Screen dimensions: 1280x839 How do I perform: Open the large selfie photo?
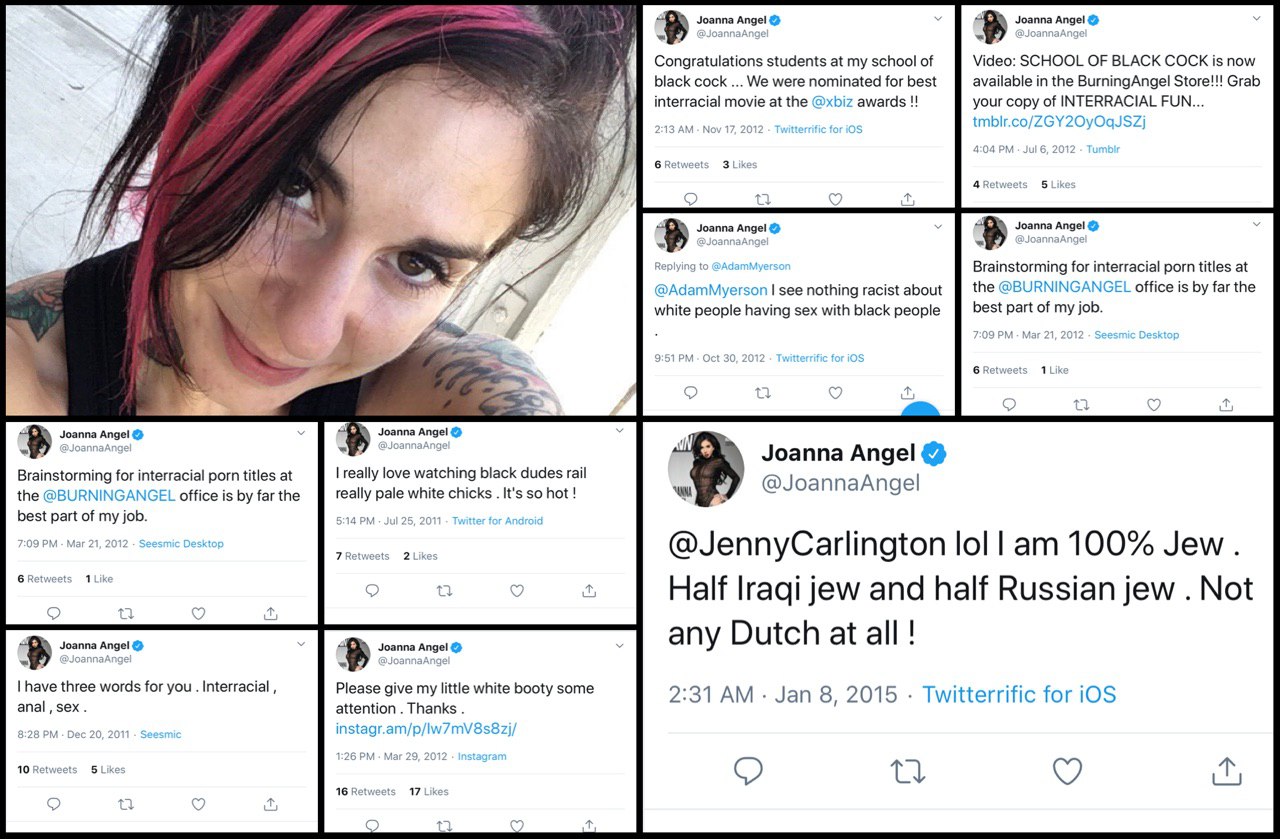320,210
